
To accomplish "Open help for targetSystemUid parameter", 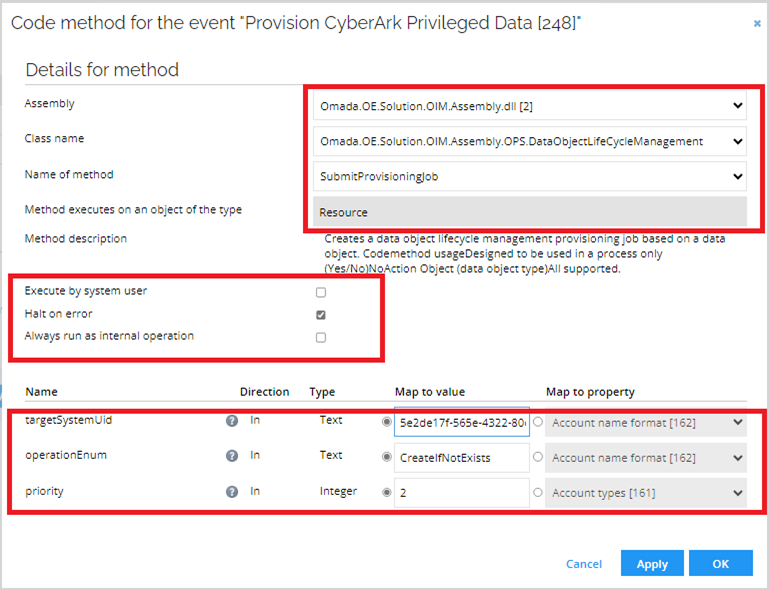I will [231, 421].
